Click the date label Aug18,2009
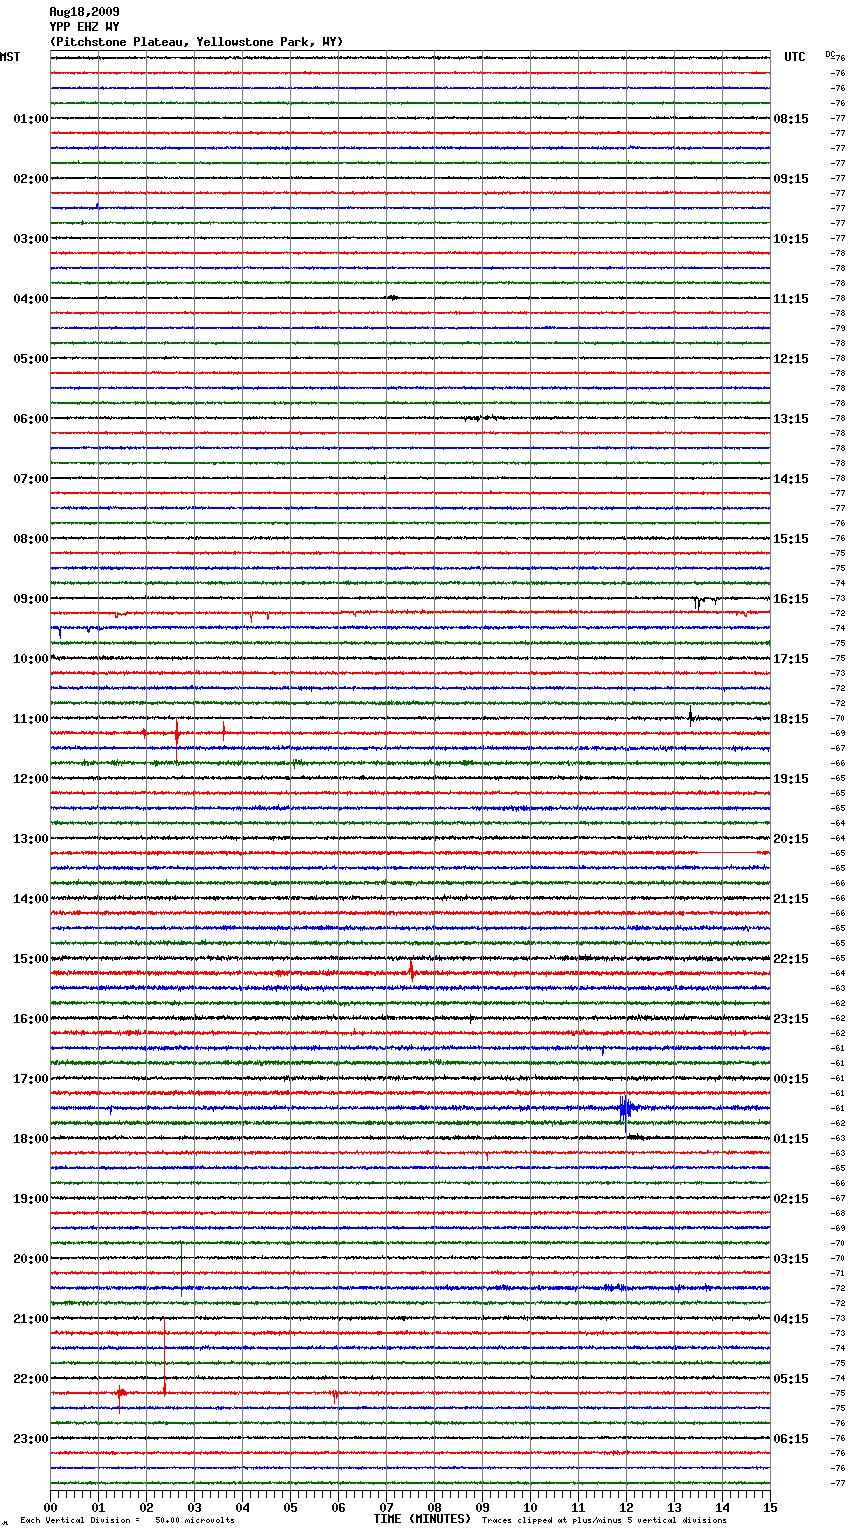This screenshot has width=850, height=1534. pyautogui.click(x=84, y=12)
